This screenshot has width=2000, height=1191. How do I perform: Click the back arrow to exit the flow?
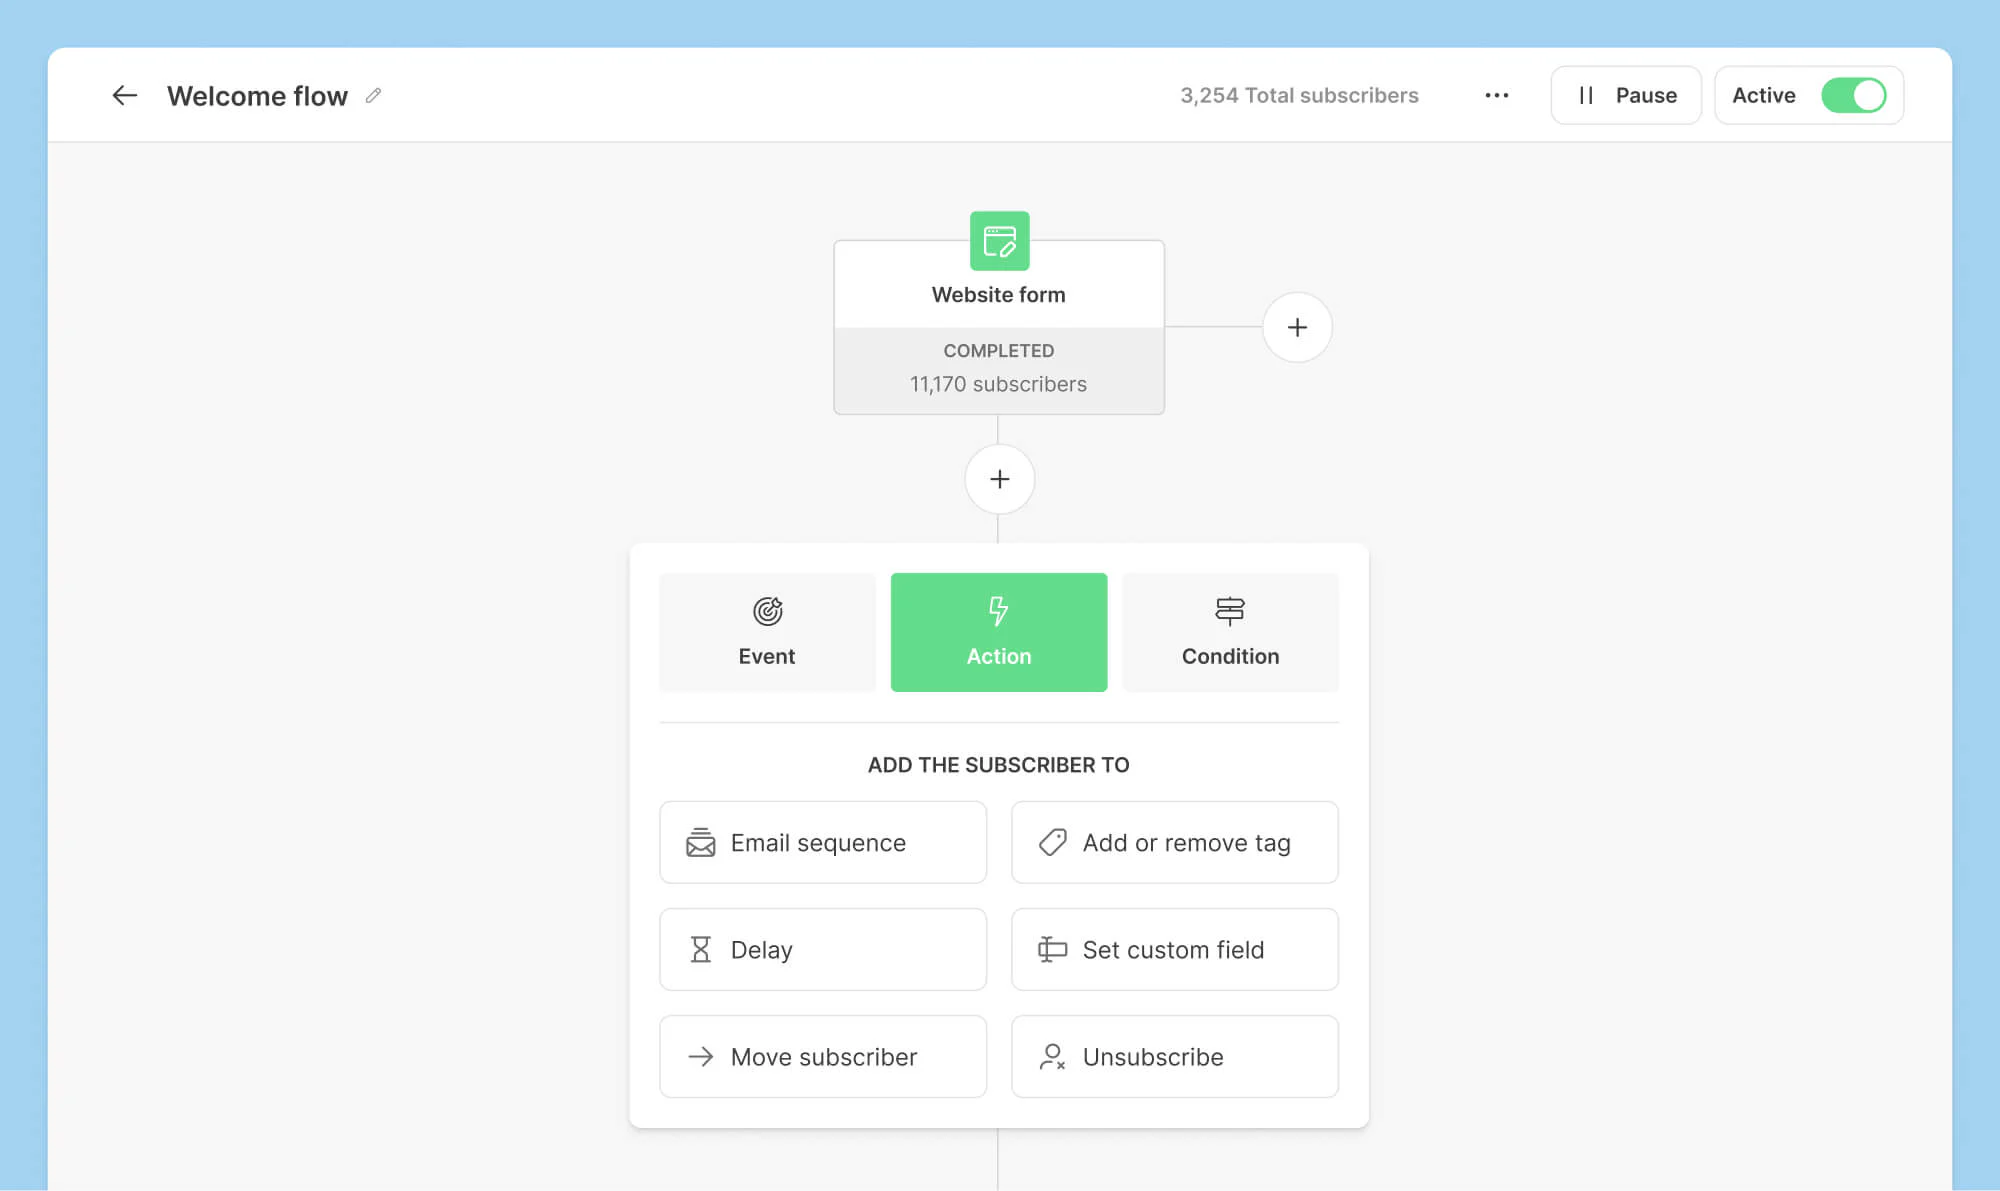pyautogui.click(x=124, y=95)
